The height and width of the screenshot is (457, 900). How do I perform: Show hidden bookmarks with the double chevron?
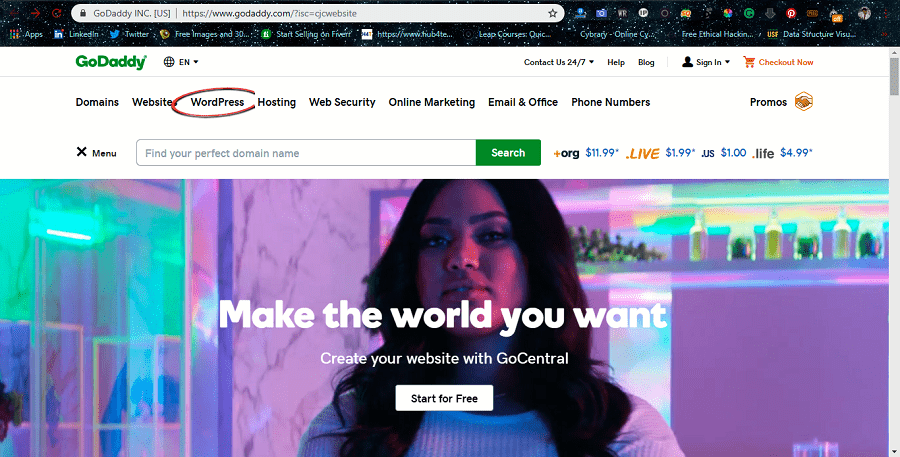point(886,34)
